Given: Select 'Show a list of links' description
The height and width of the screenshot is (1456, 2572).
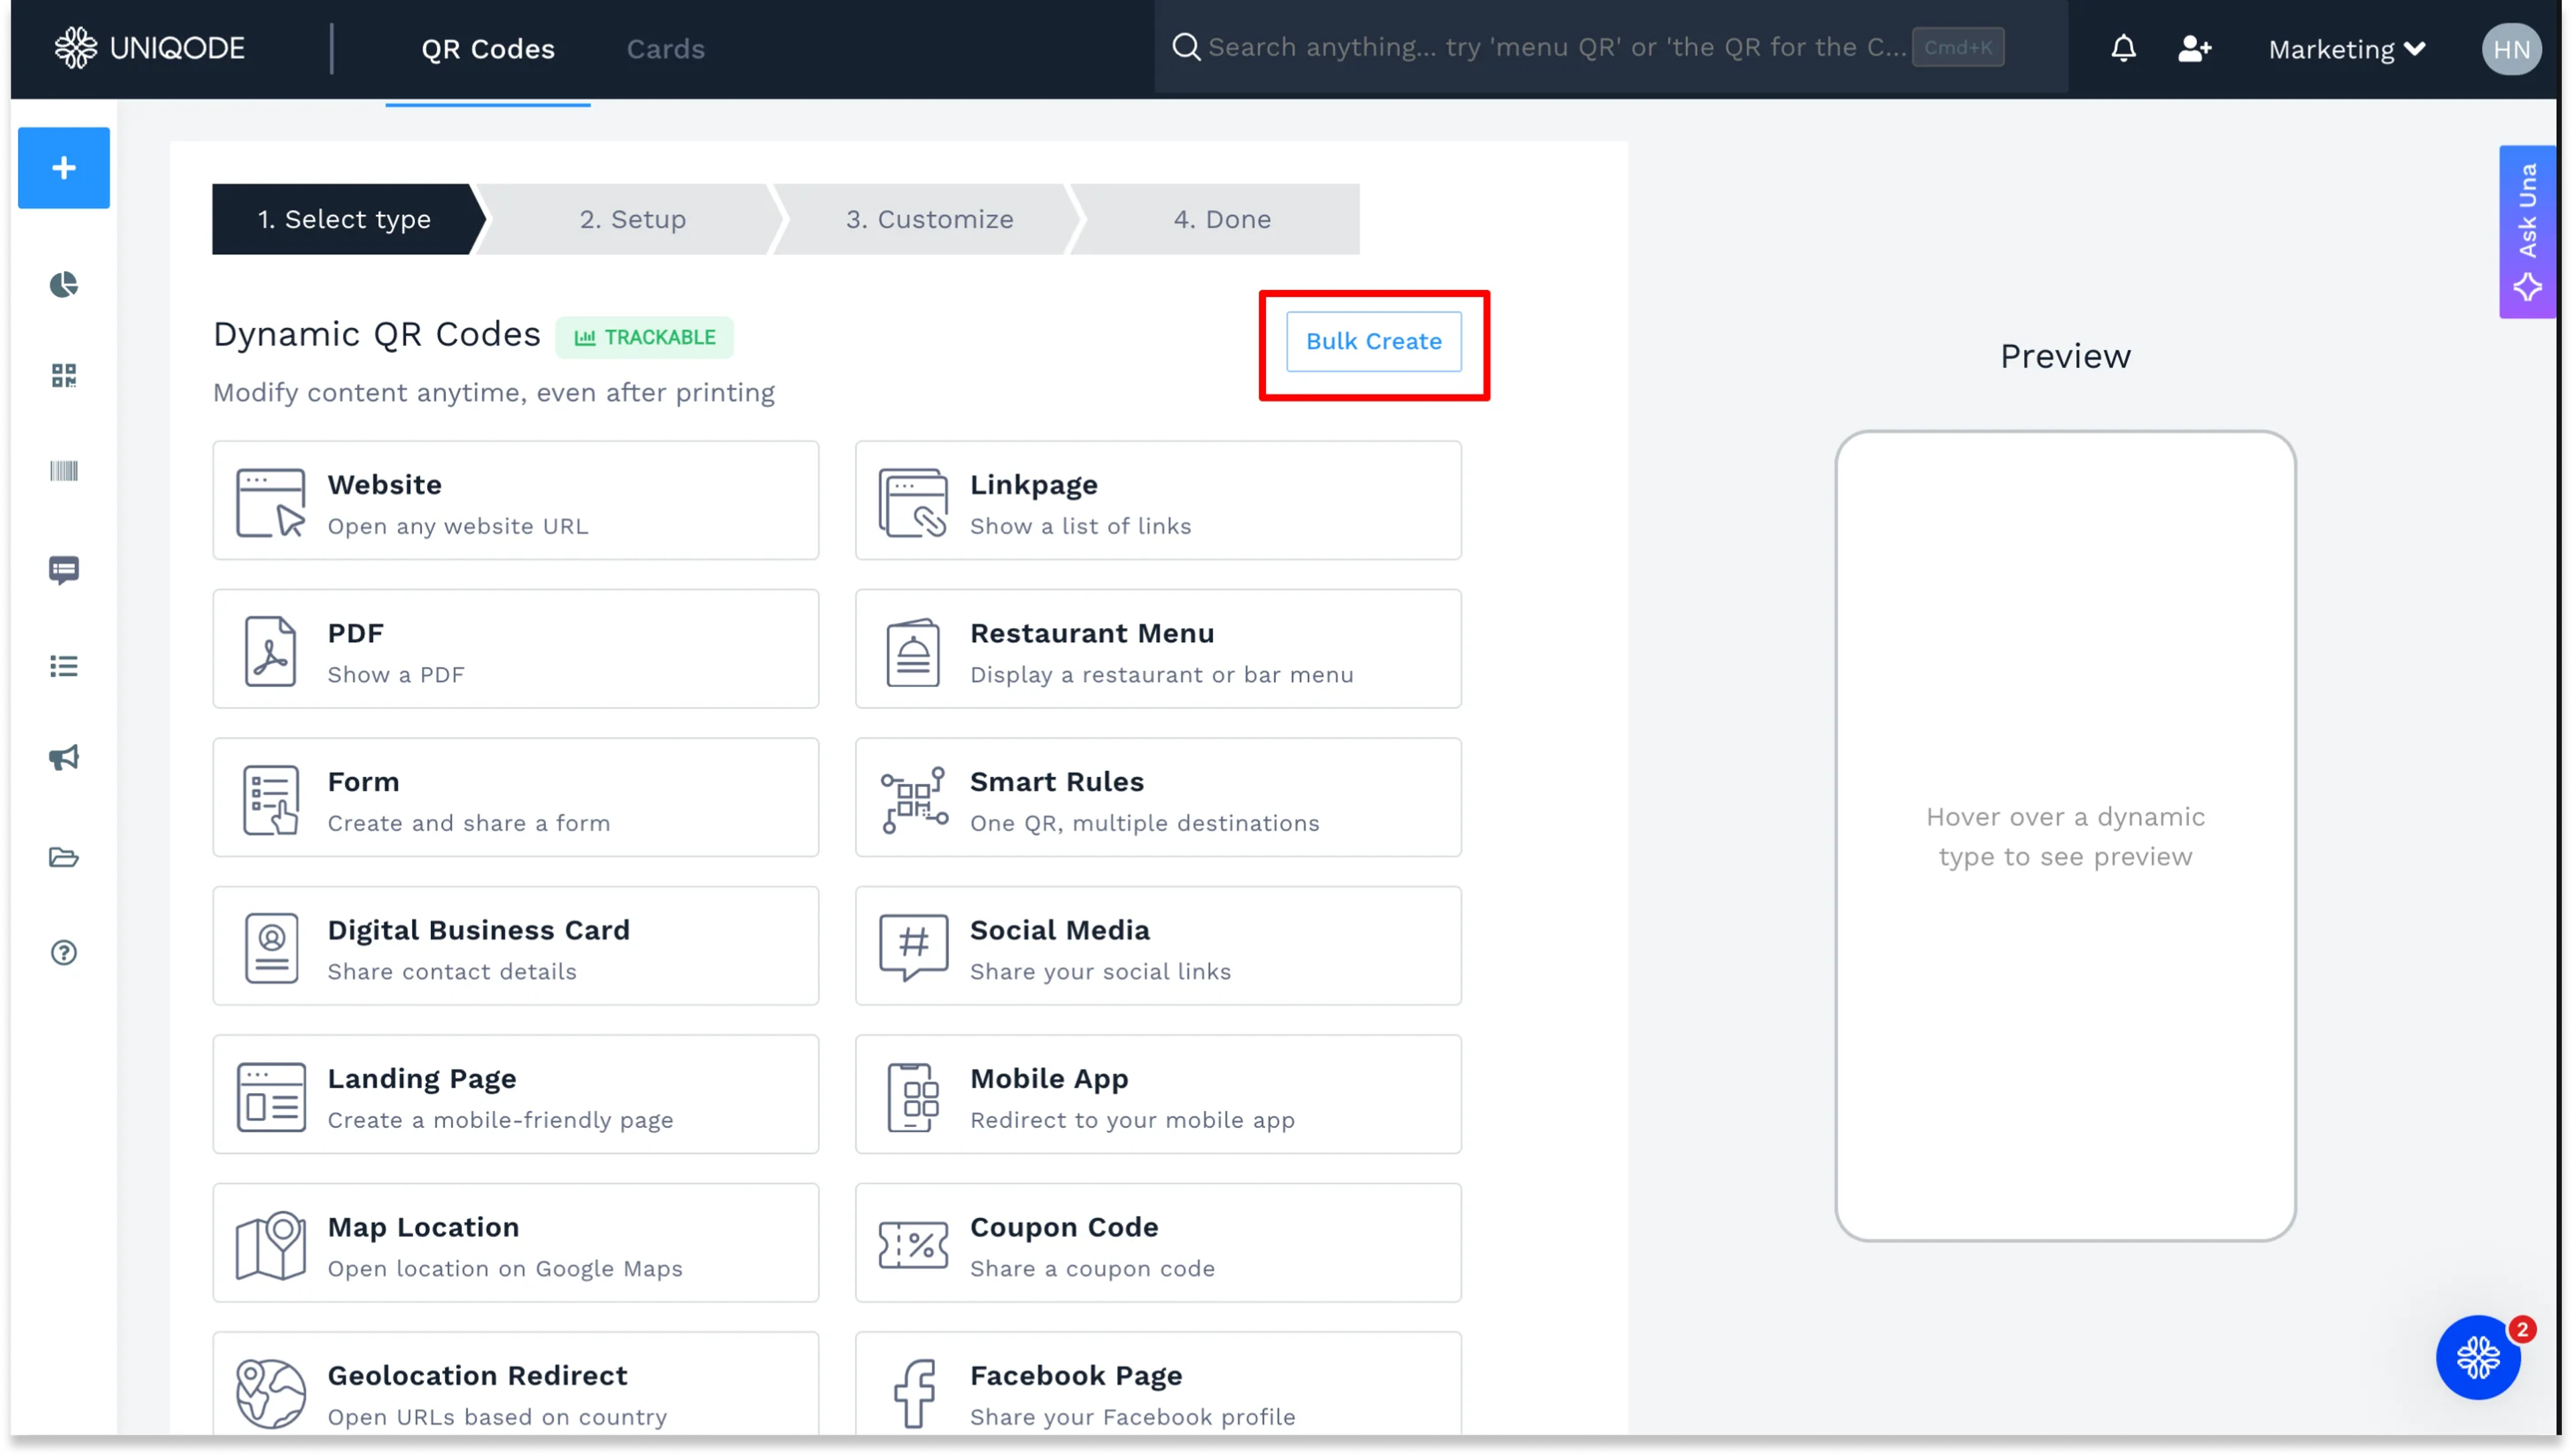Looking at the screenshot, I should point(1080,526).
